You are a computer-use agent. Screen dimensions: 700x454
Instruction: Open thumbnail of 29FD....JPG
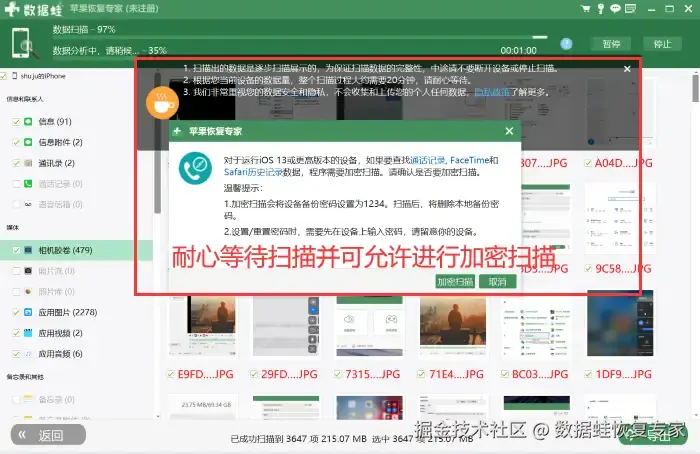pyautogui.click(x=286, y=327)
